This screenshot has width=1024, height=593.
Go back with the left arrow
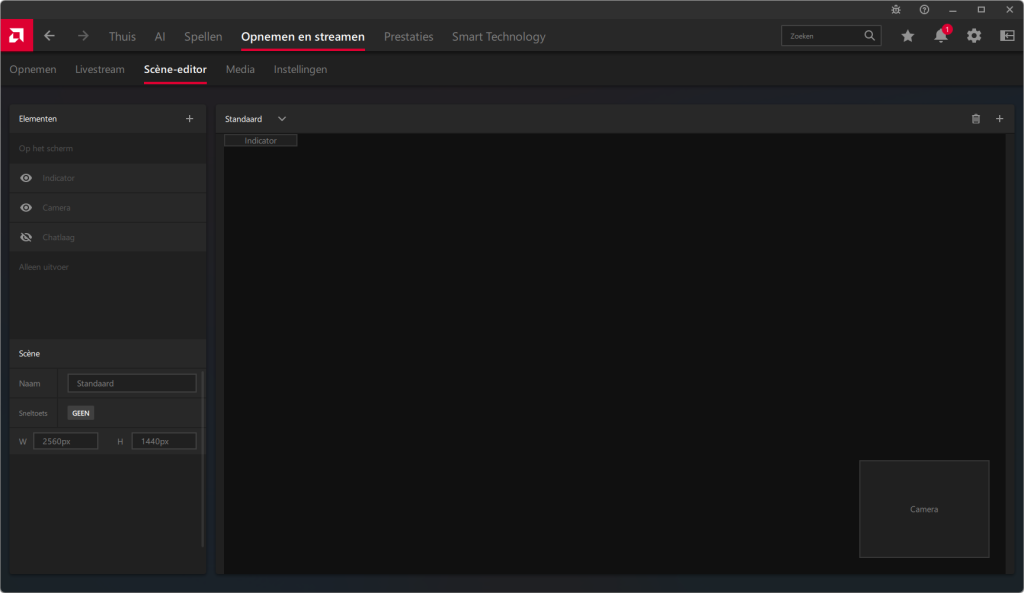pos(50,36)
